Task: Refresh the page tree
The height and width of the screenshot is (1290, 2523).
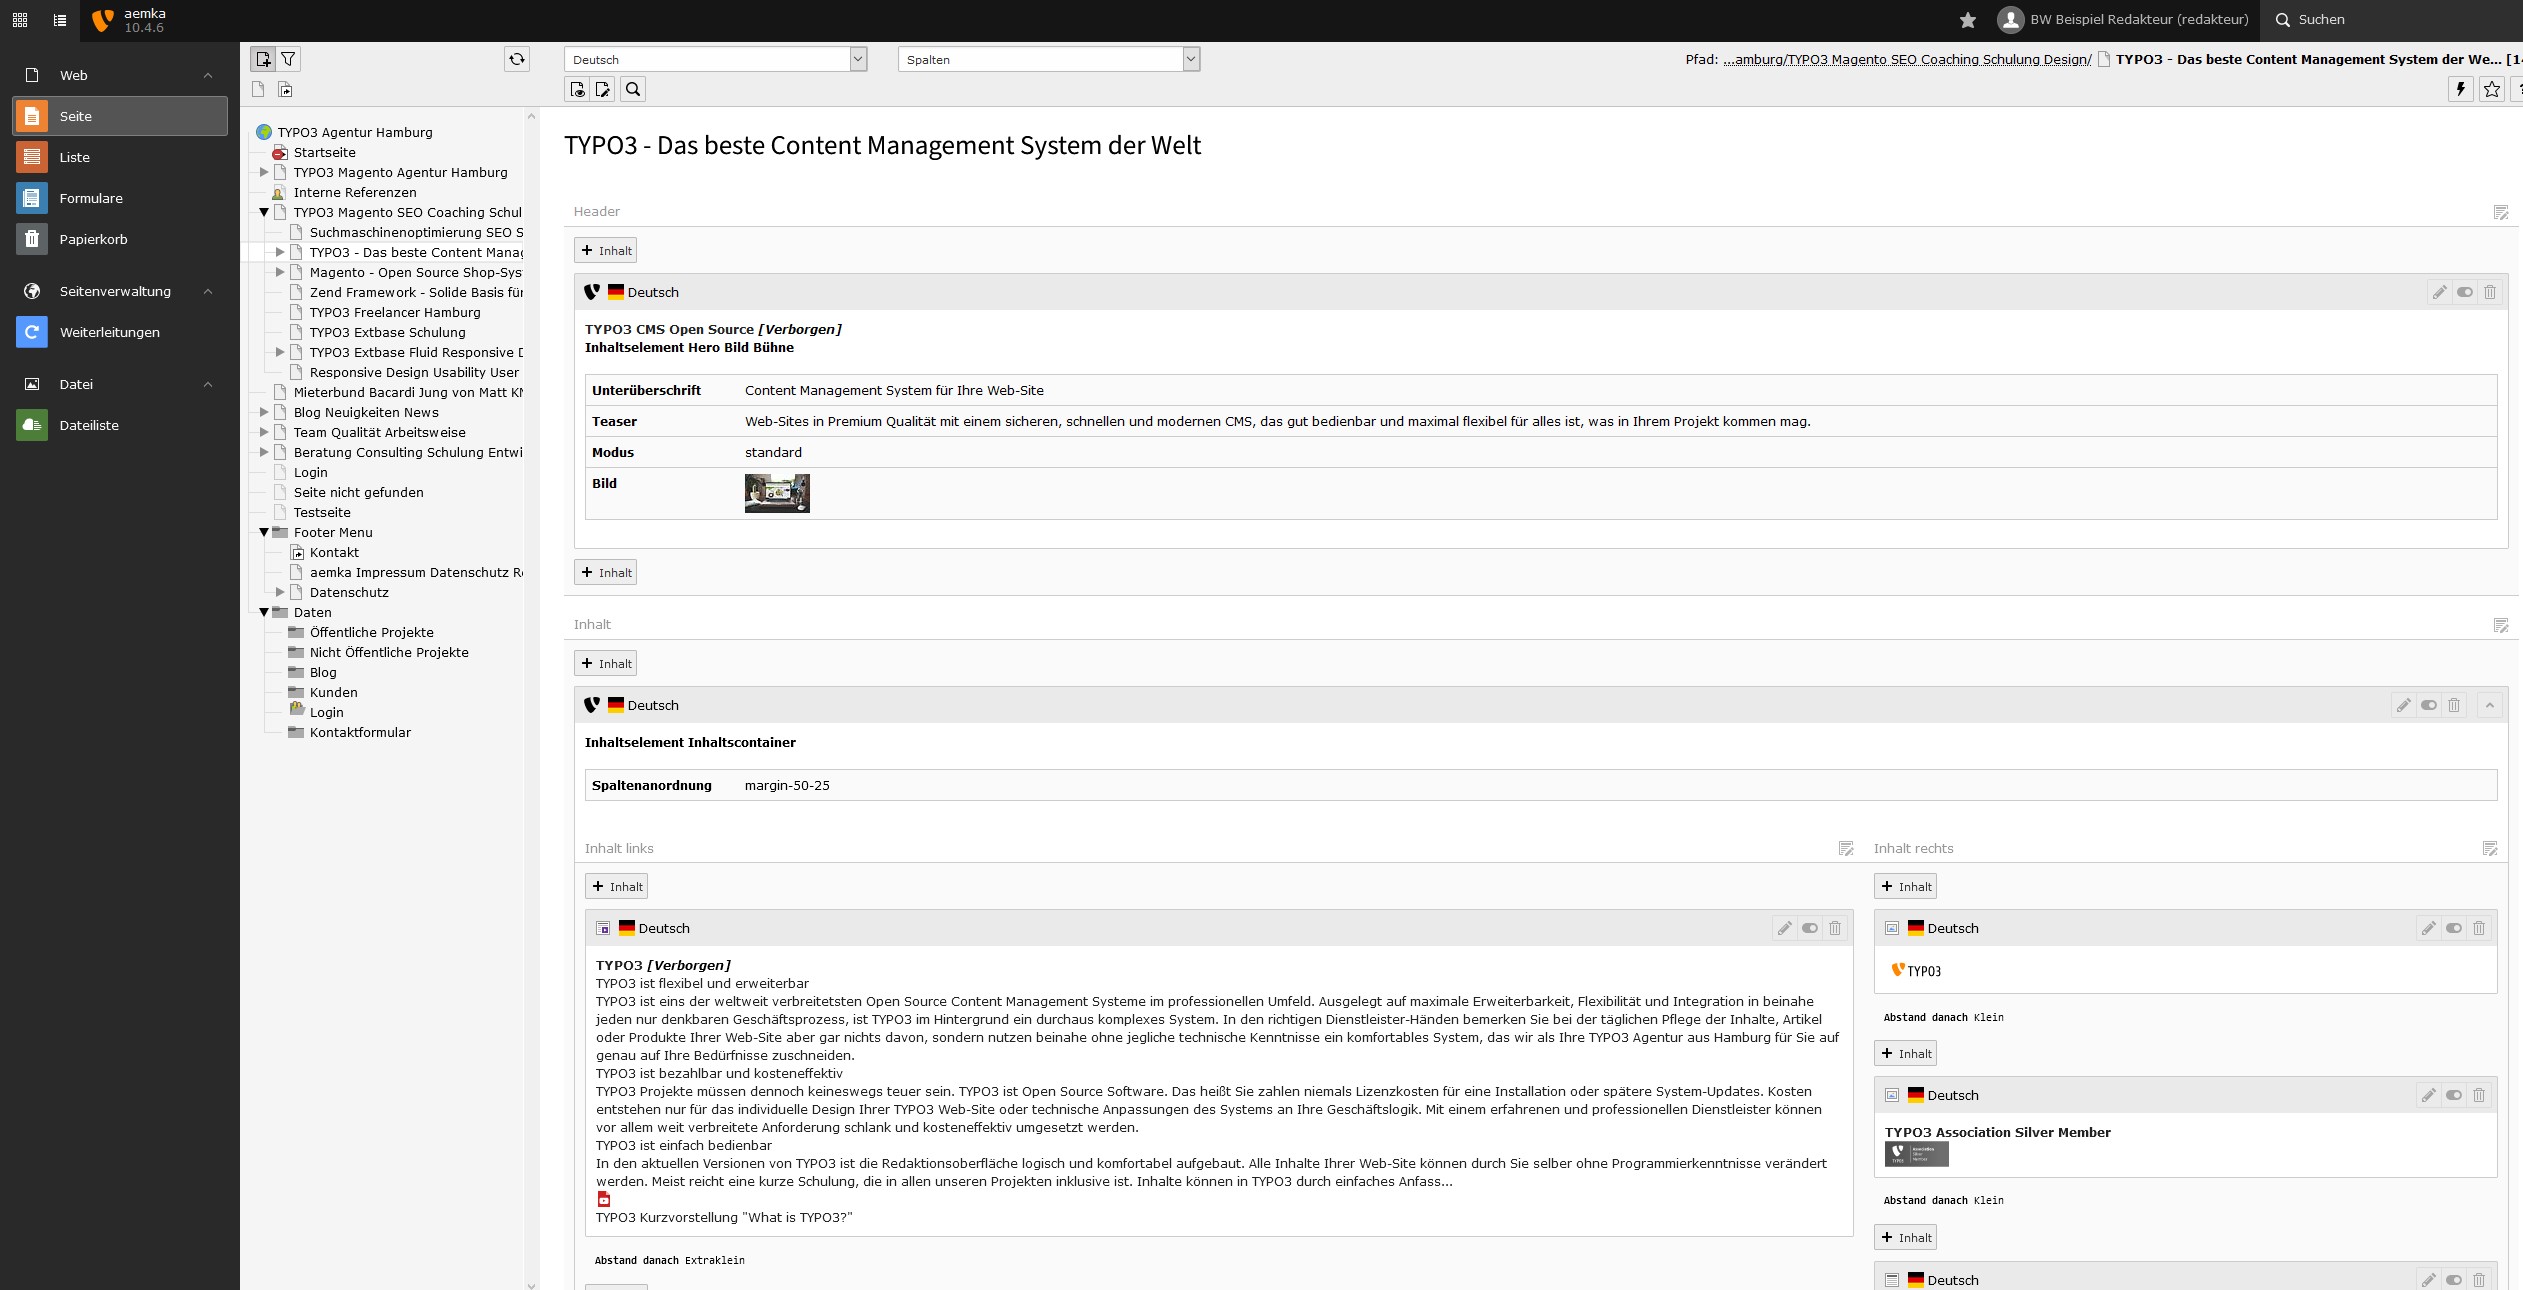Action: (517, 59)
